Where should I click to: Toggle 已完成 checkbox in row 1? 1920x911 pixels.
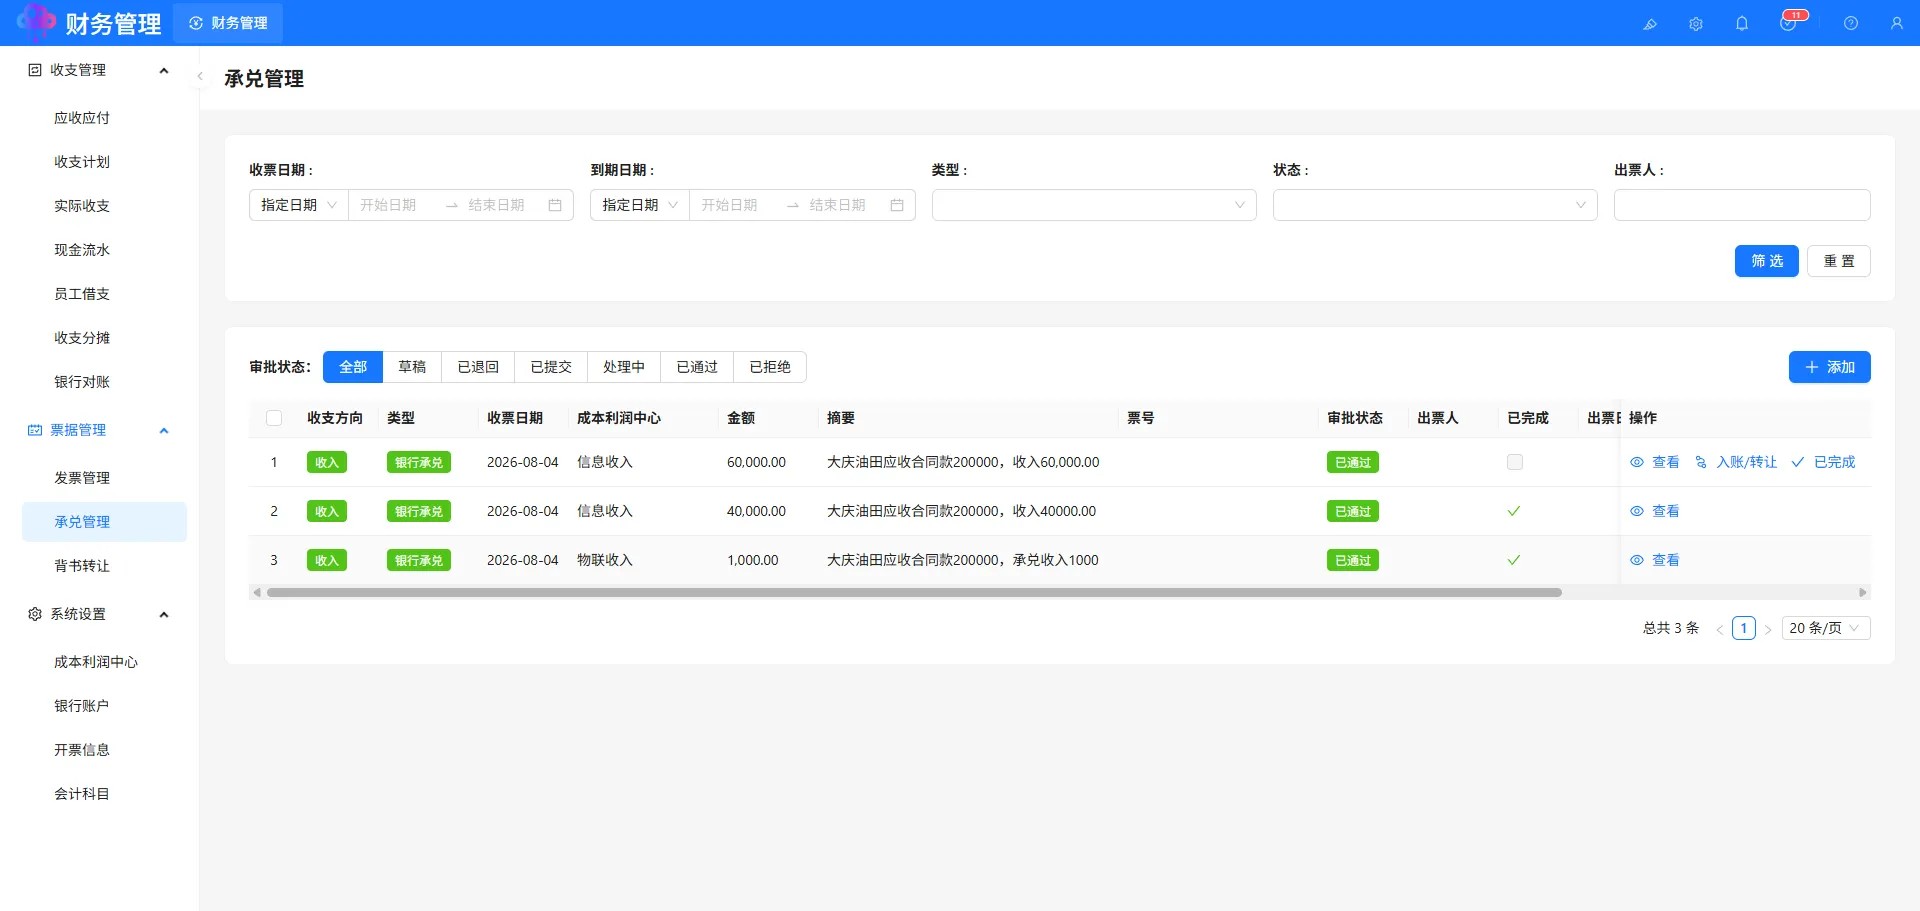click(1515, 462)
